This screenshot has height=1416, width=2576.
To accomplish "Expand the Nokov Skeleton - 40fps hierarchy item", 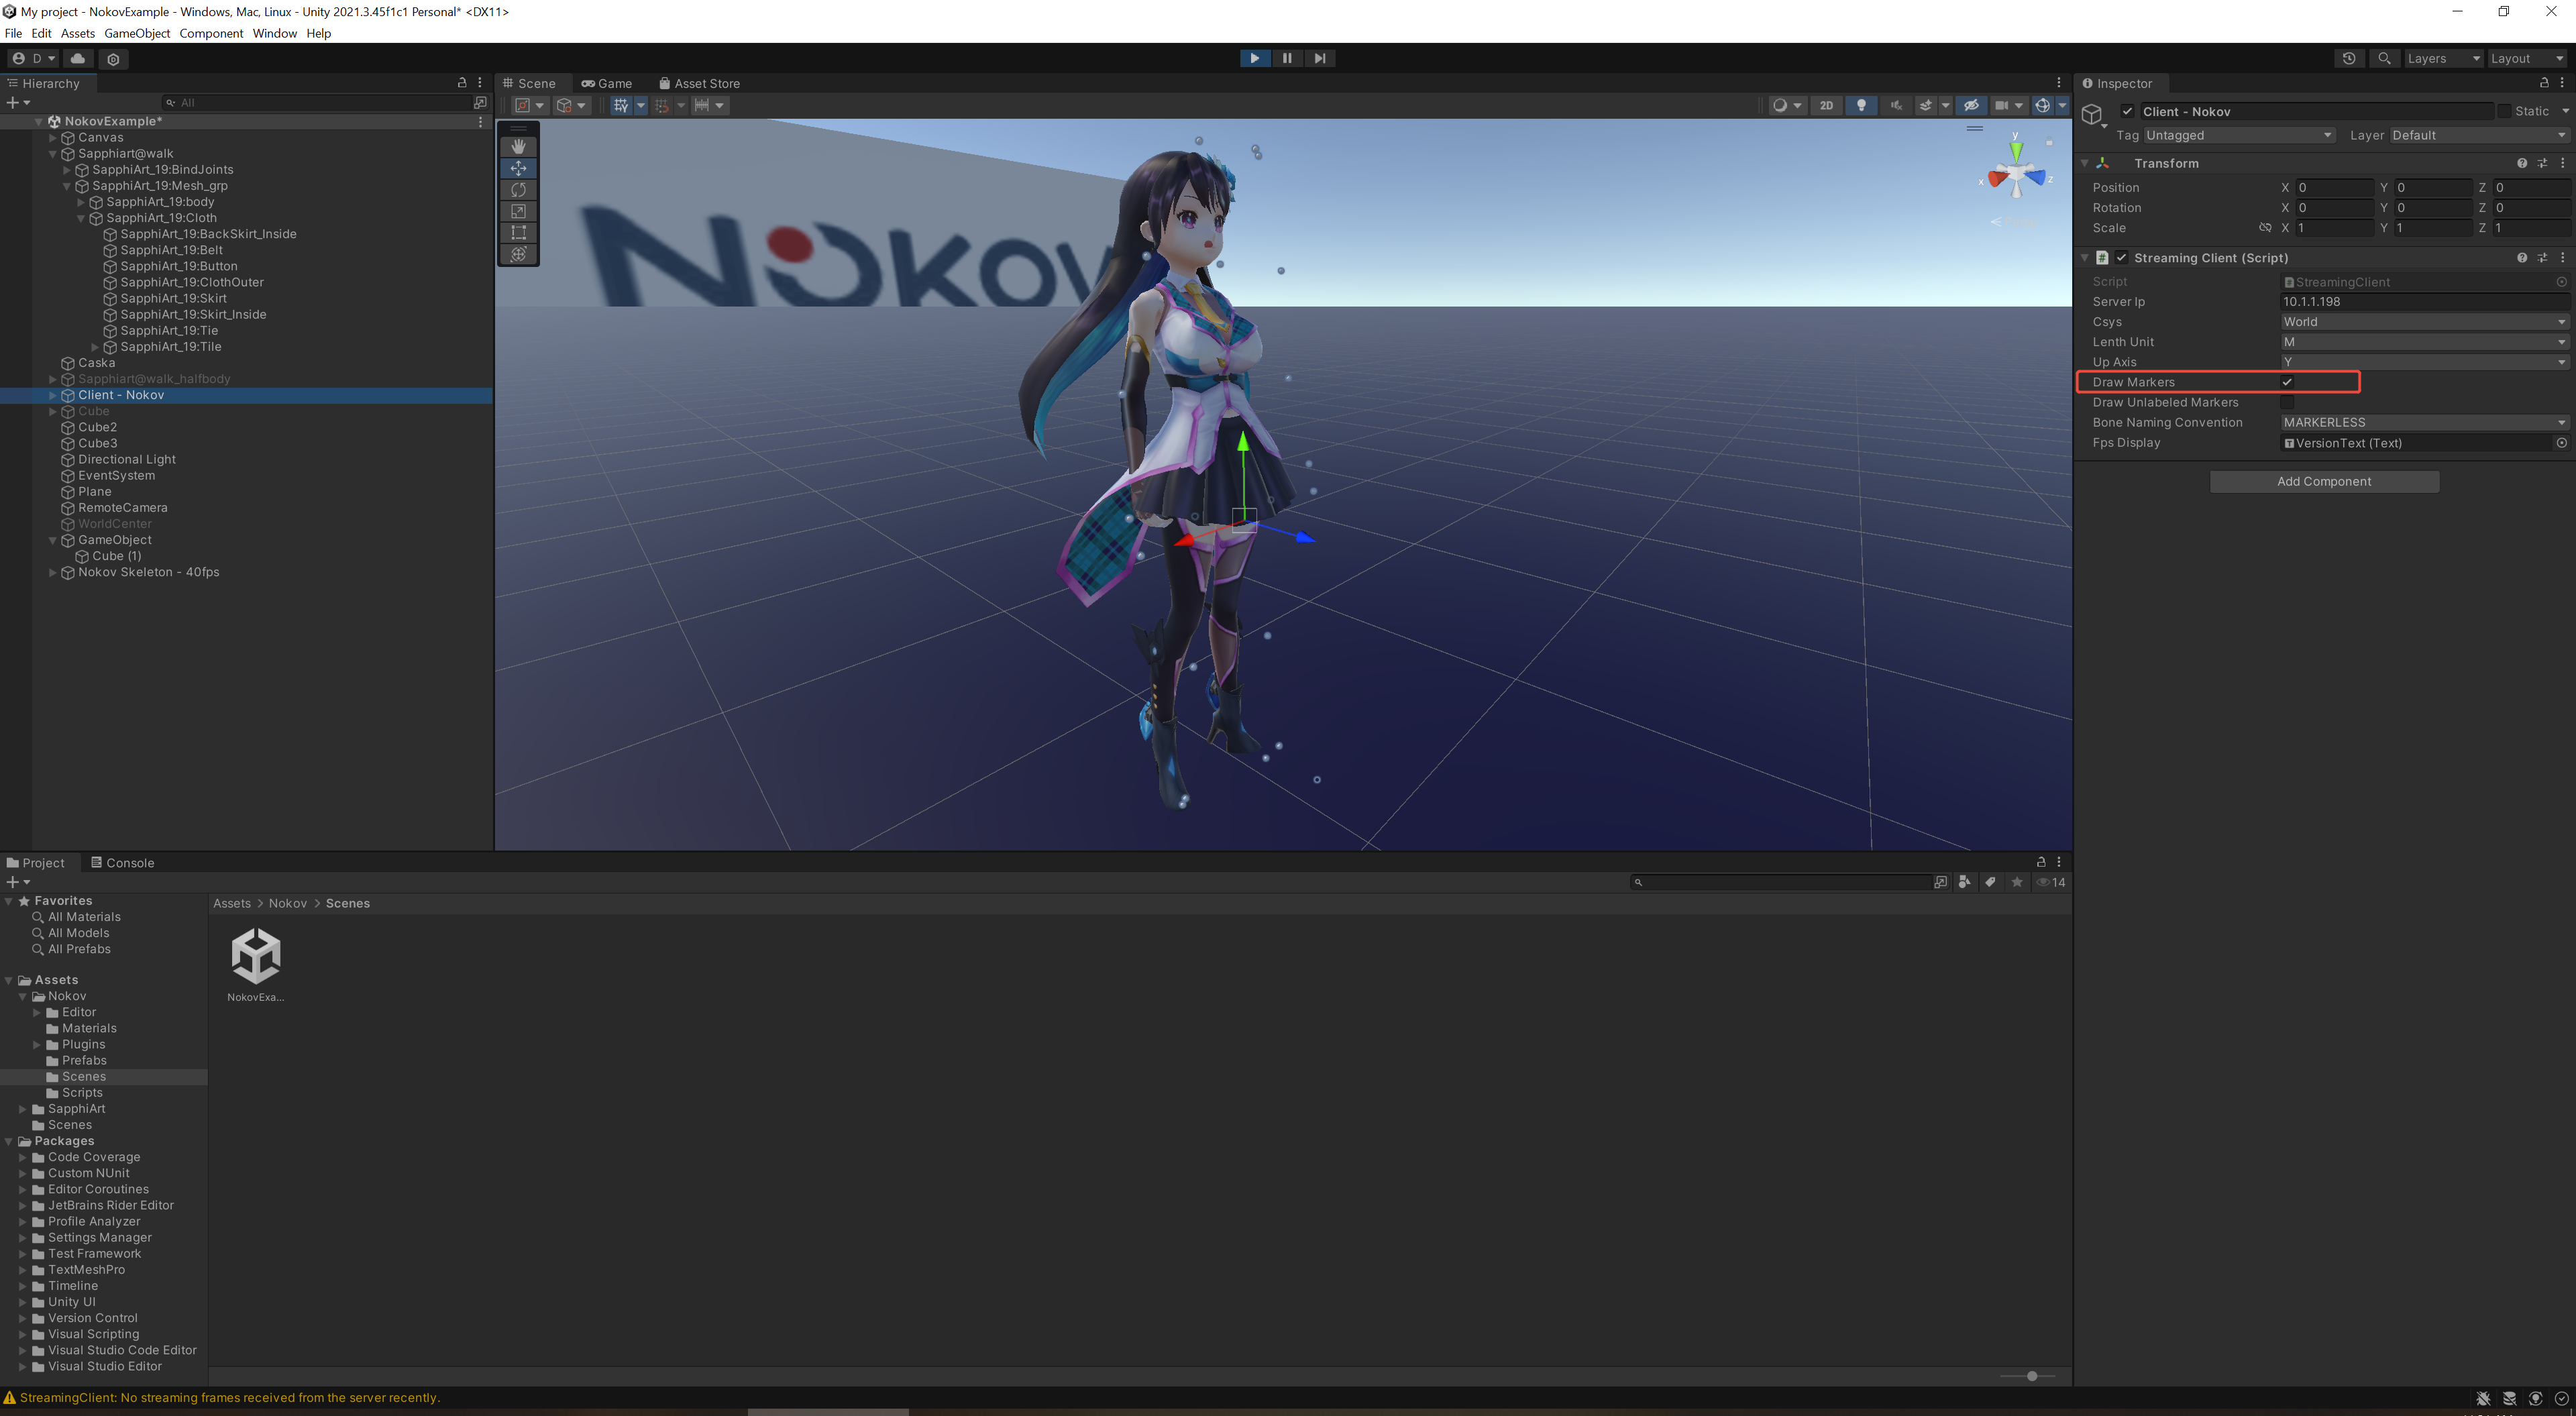I will tap(53, 573).
